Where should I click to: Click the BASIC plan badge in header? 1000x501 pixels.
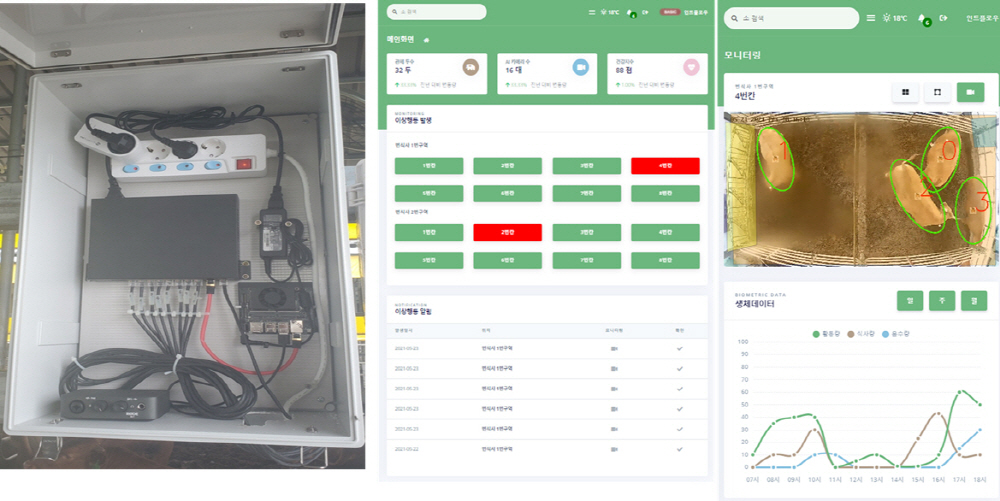pos(670,12)
